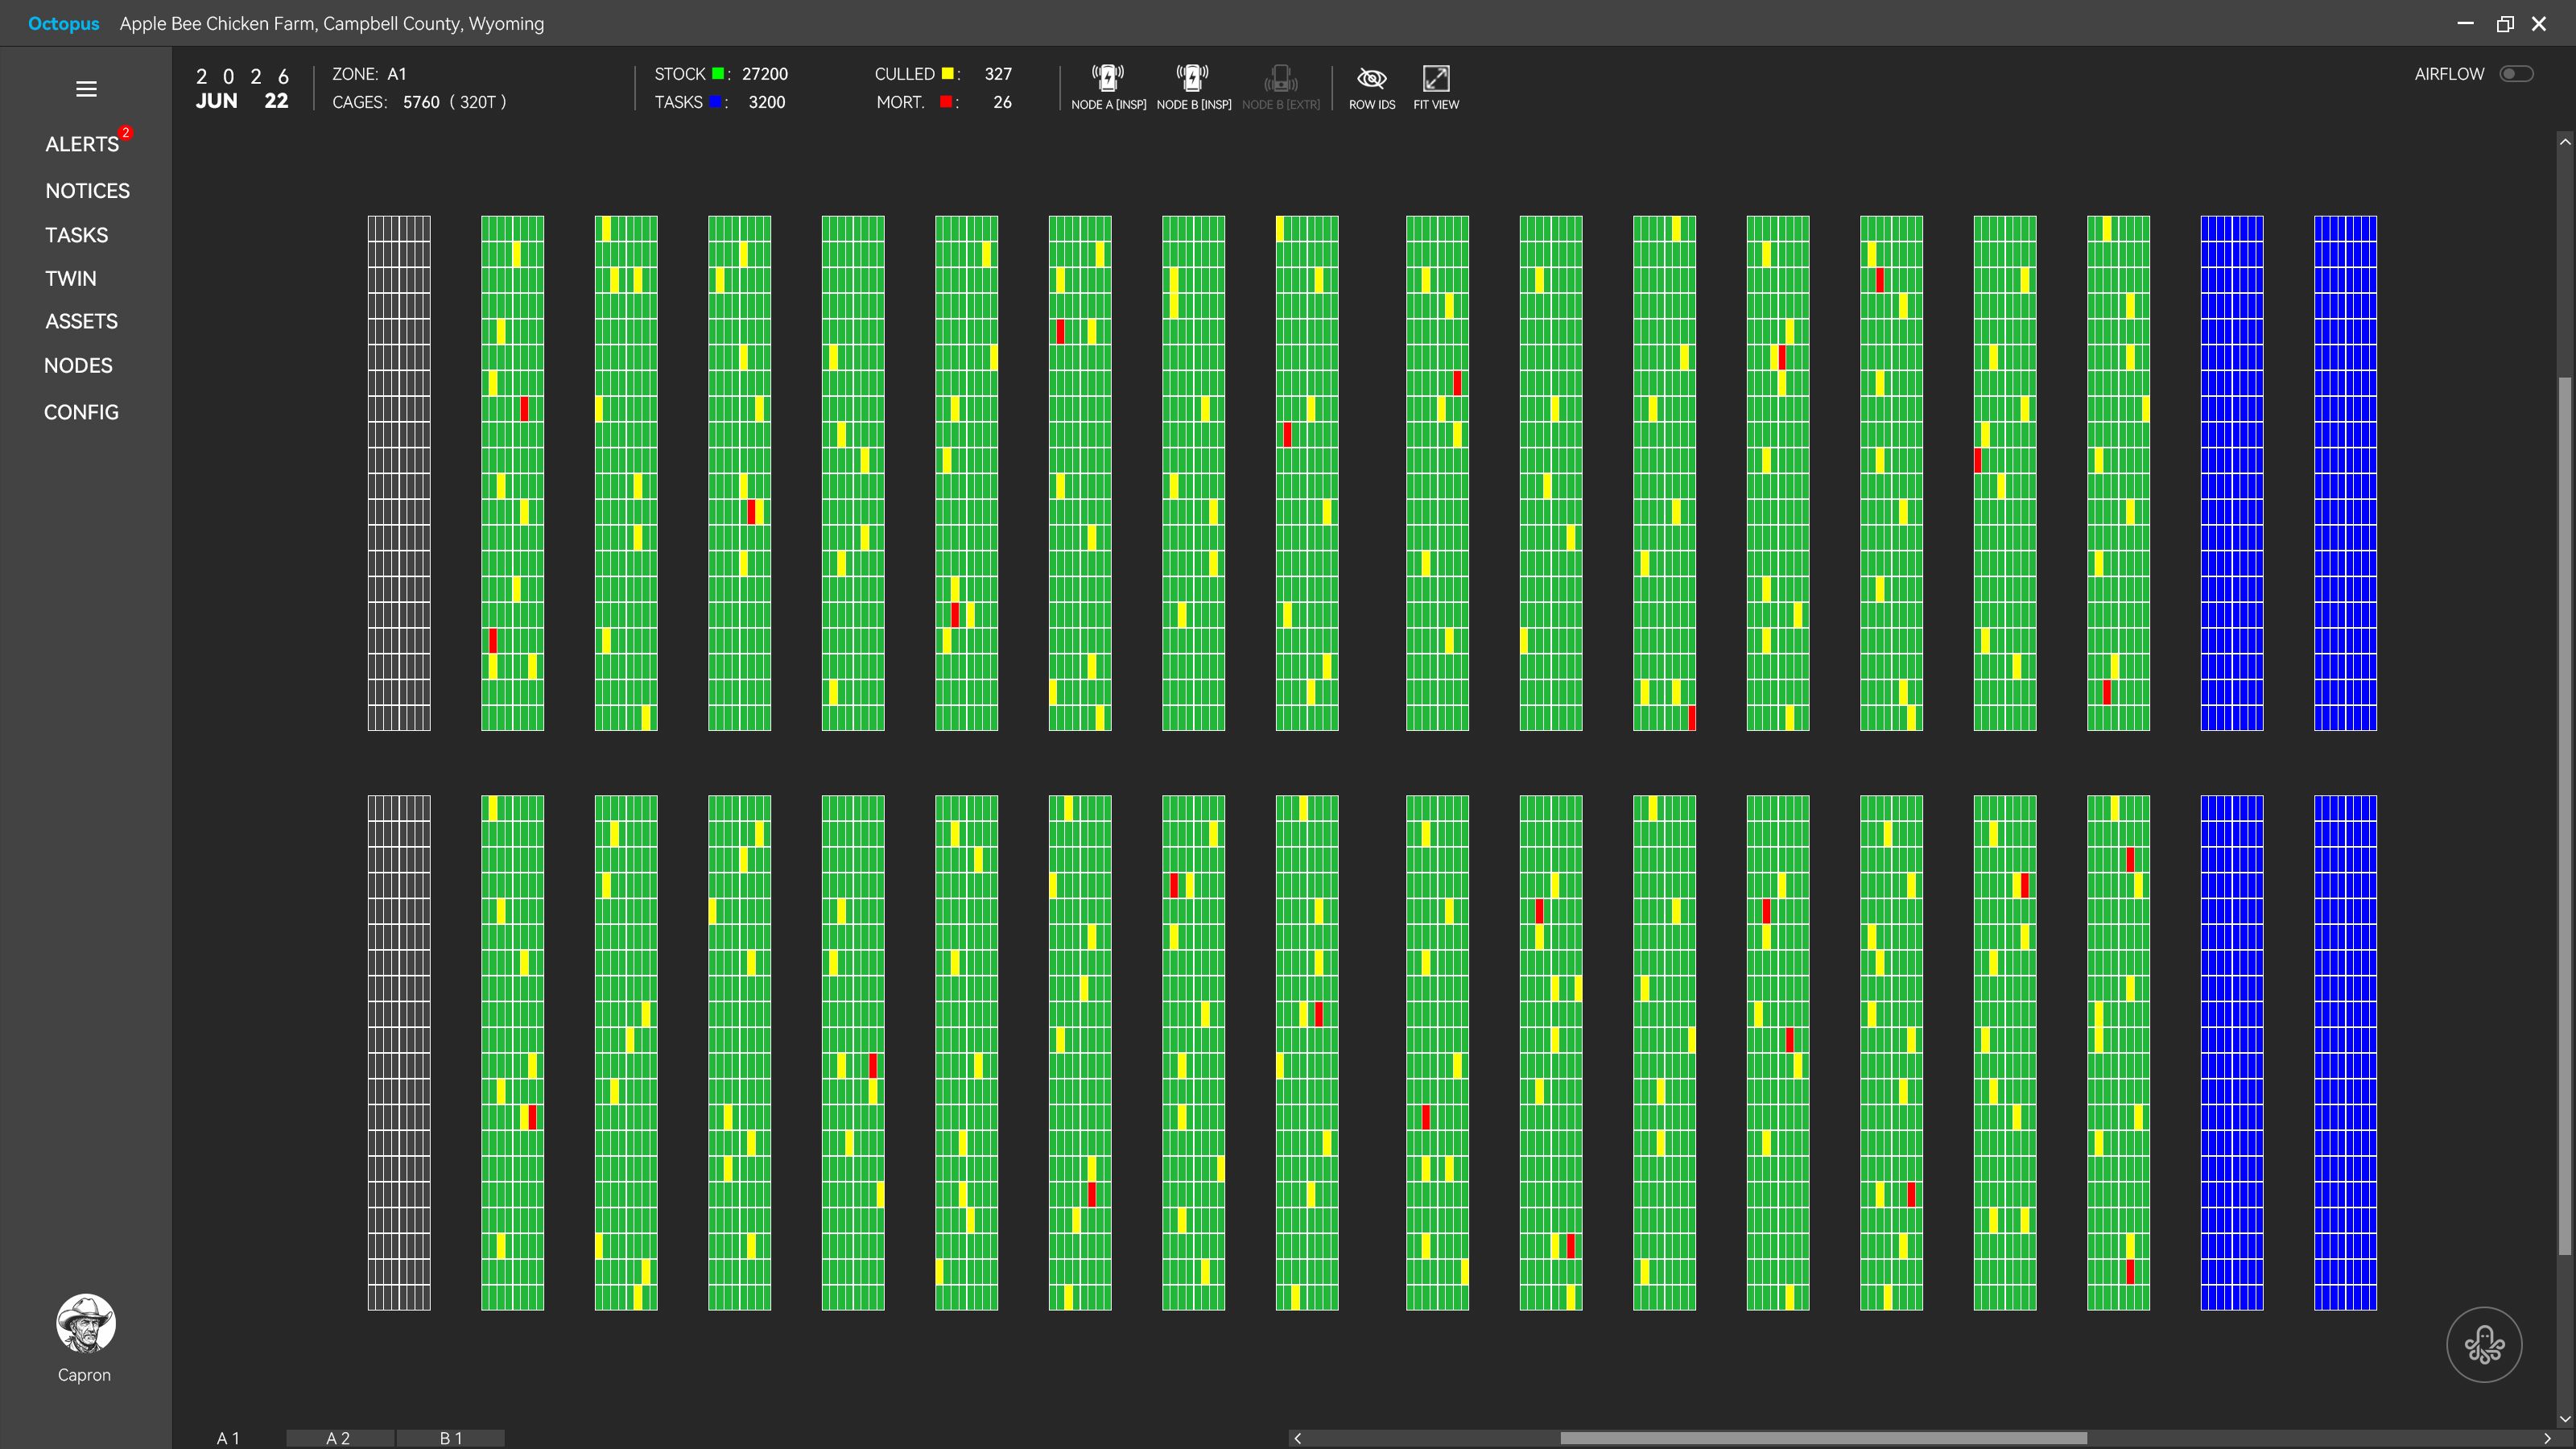
Task: Select NODE B [INSP] node icon
Action: point(1193,78)
